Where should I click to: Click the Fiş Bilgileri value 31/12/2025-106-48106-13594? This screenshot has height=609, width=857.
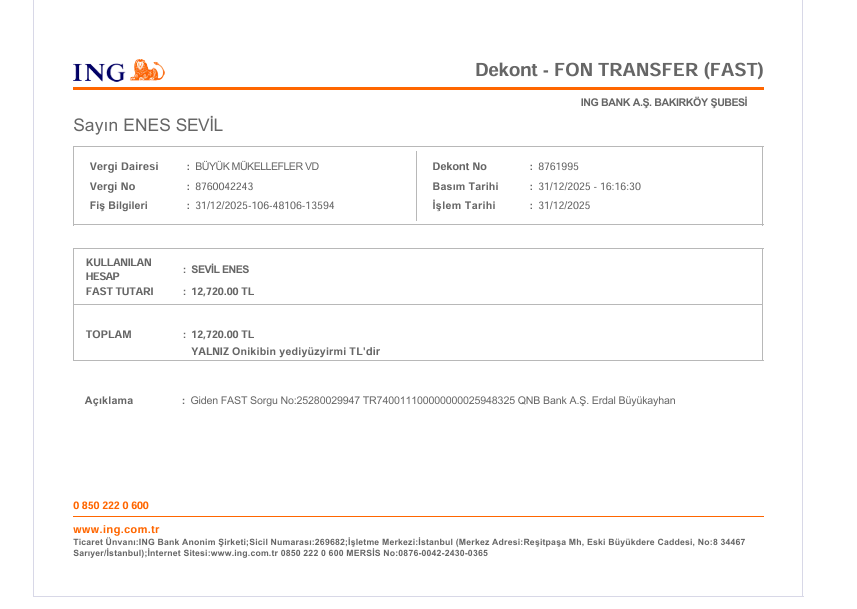[265, 206]
